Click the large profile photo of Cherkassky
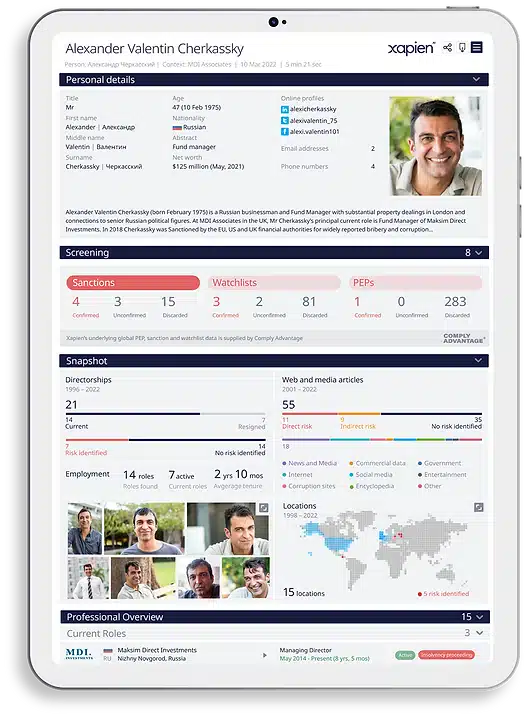 [435, 146]
